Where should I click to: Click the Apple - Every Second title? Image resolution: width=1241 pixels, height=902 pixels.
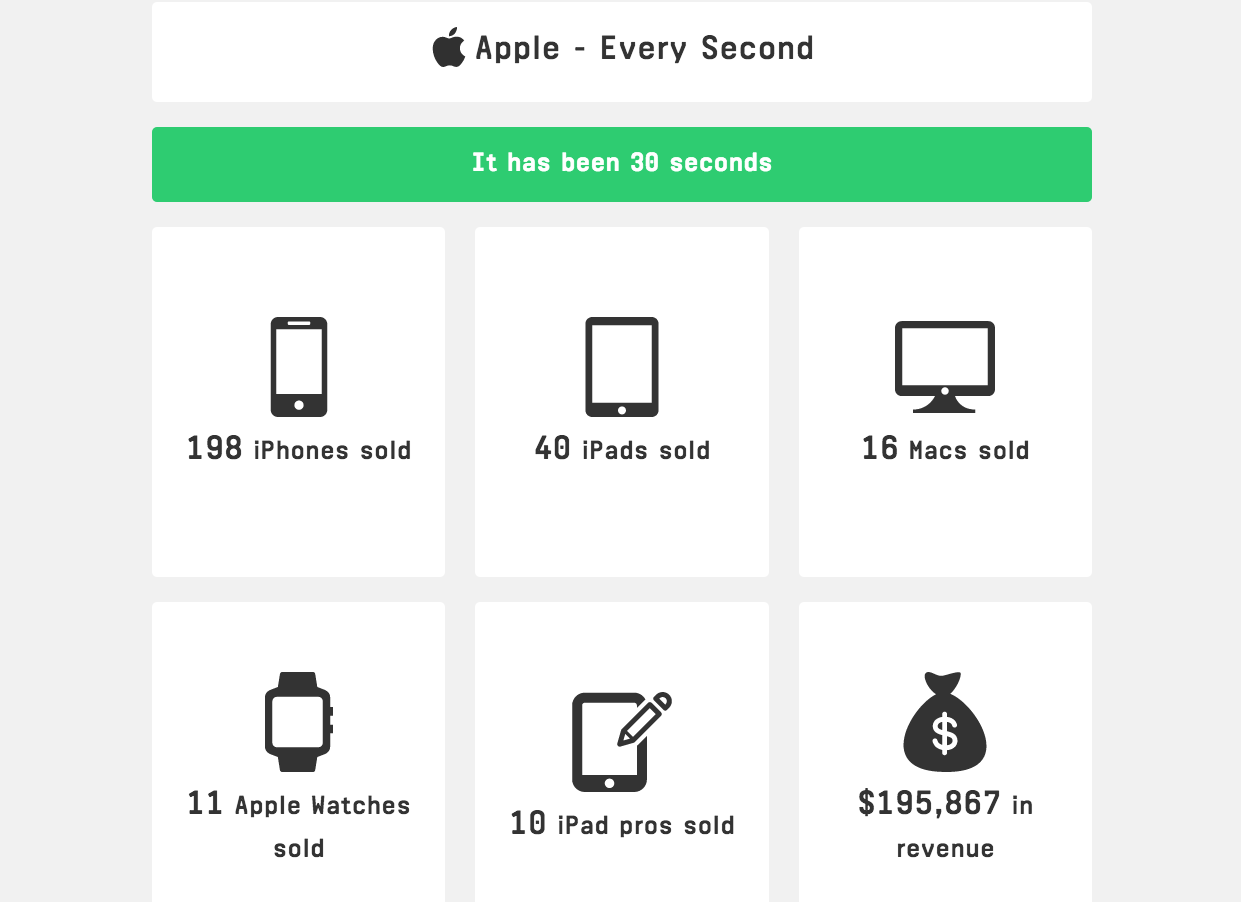[x=645, y=48]
